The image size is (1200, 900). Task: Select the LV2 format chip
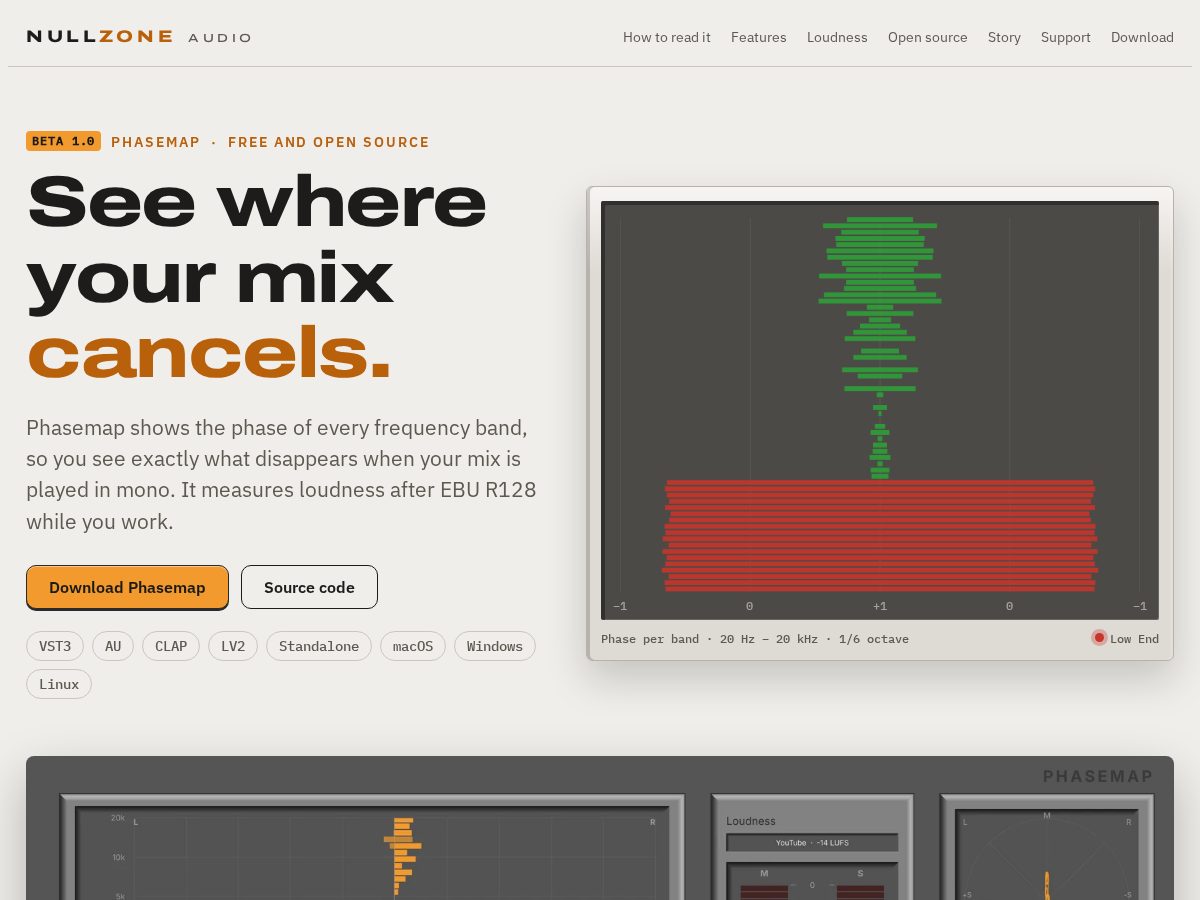click(233, 646)
